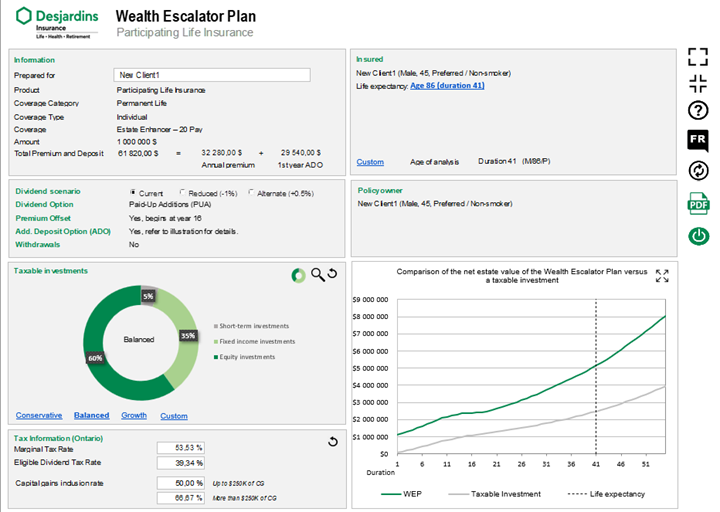Viewport: 720px width, 512px height.
Task: Click the 32 280,00 $ annual premium value
Action: [221, 152]
